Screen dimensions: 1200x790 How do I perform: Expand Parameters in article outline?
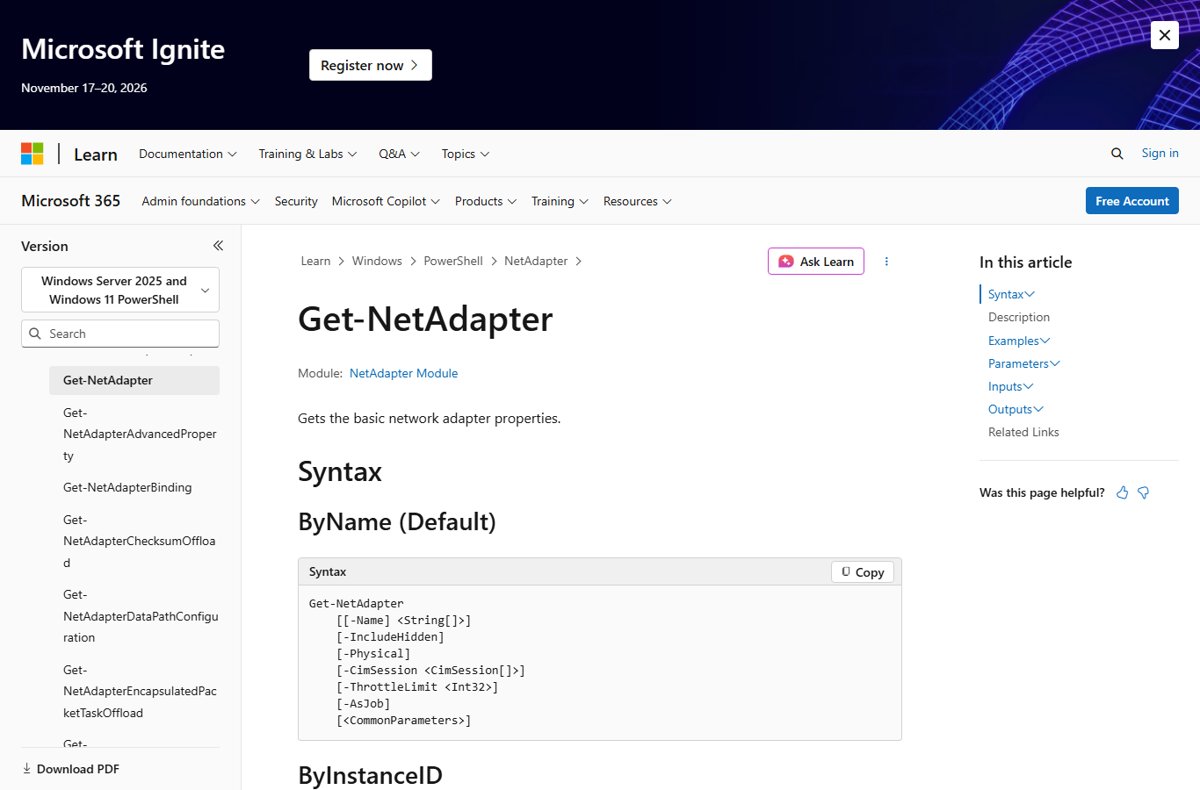(x=1024, y=363)
